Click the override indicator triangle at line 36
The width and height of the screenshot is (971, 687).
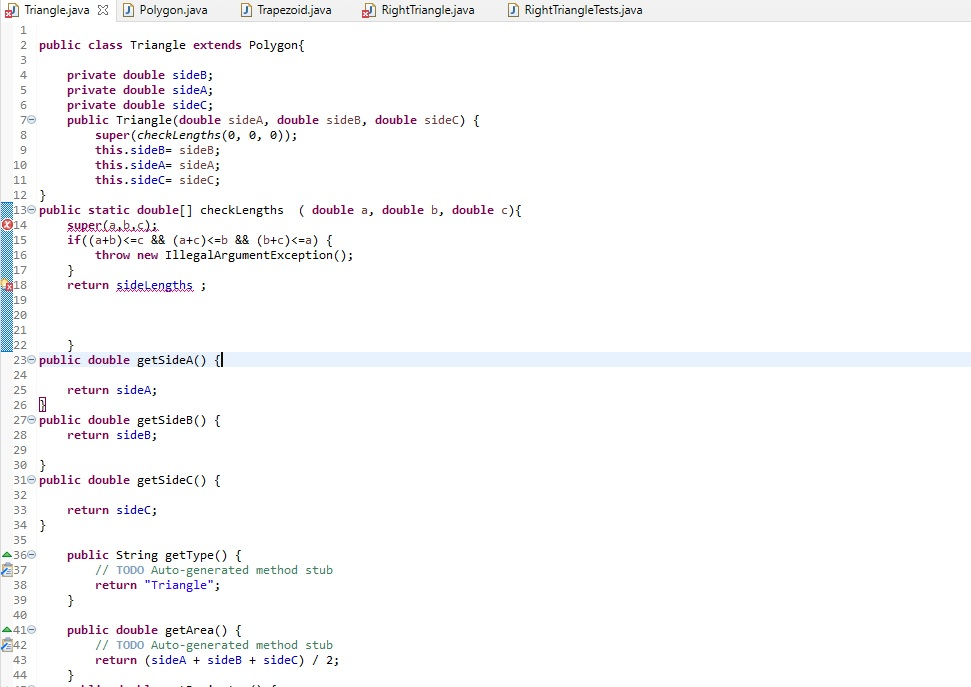coord(5,555)
